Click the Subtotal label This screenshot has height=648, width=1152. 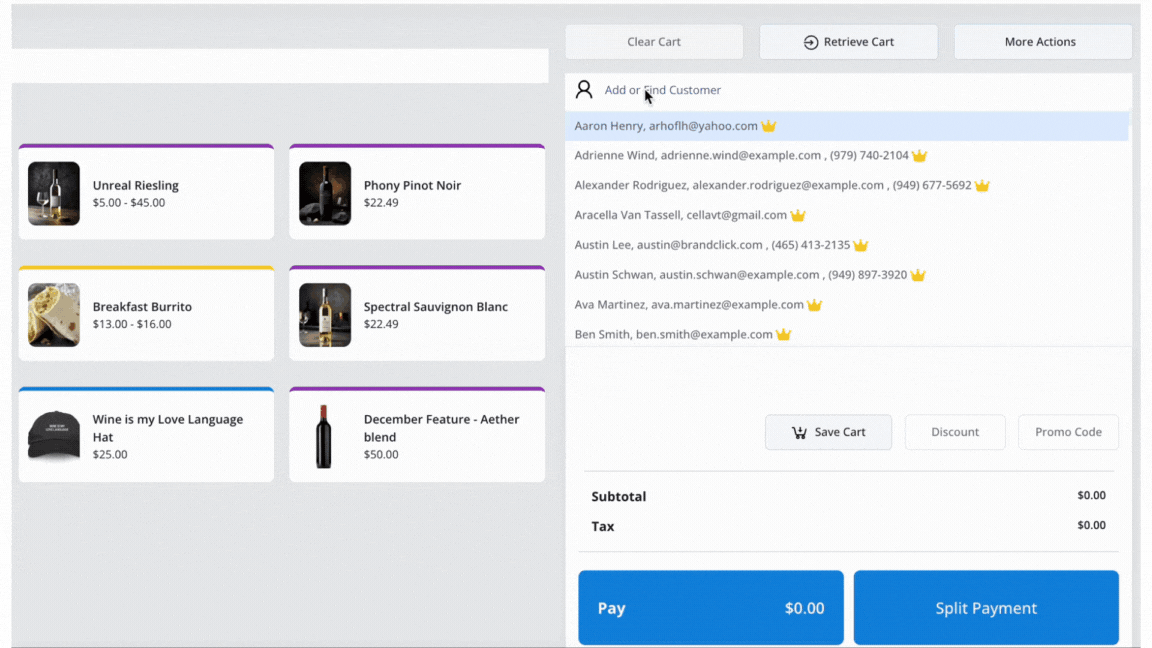(x=619, y=497)
